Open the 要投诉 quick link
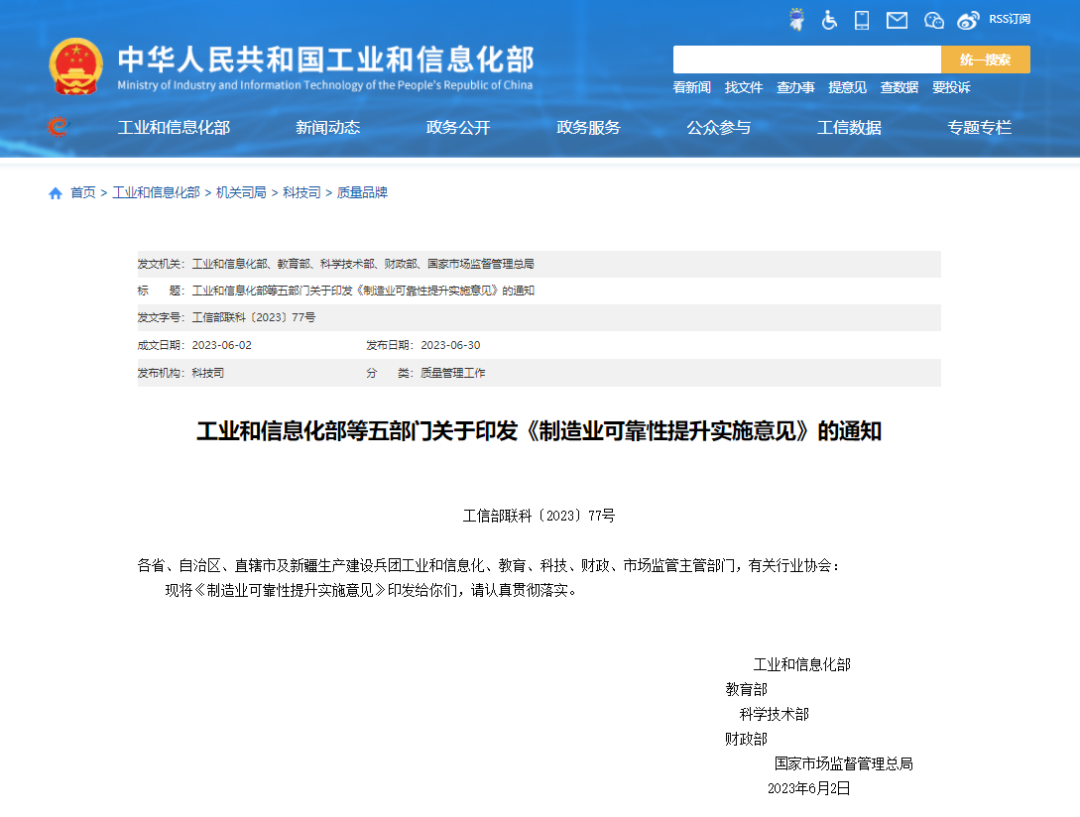The height and width of the screenshot is (817, 1080). coord(951,87)
